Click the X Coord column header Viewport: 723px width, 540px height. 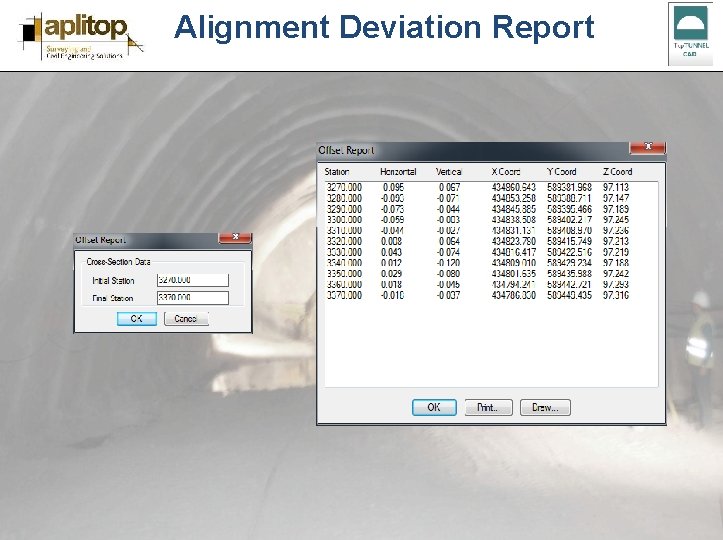pyautogui.click(x=506, y=172)
